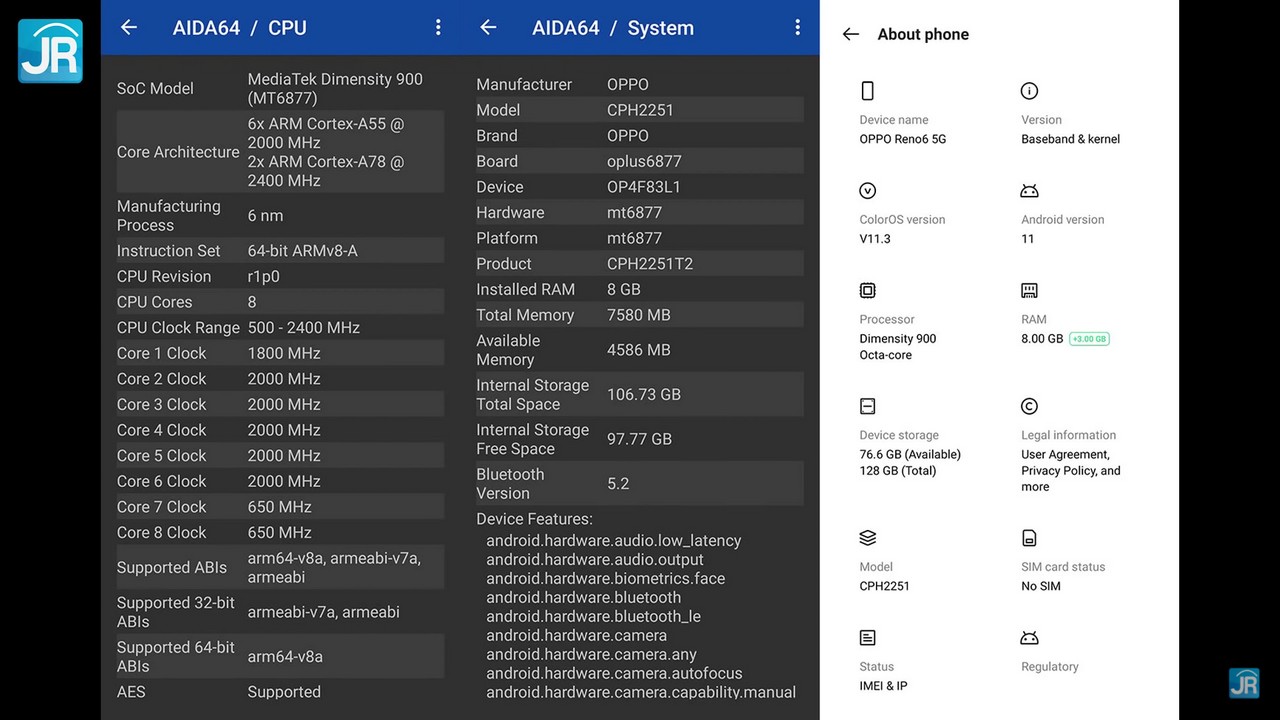Open the overflow menu on AIDA64 CPU

point(438,28)
